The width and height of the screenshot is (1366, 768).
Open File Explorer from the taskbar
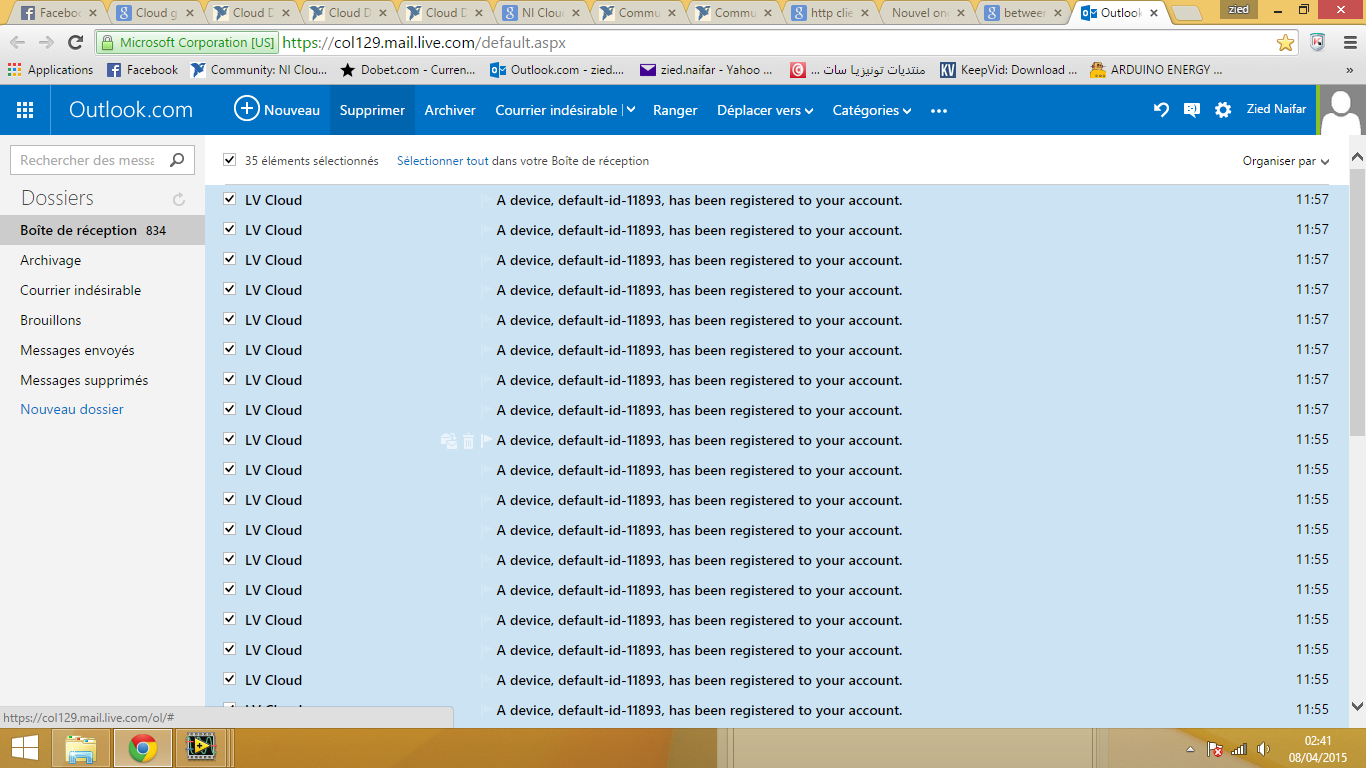(x=81, y=748)
